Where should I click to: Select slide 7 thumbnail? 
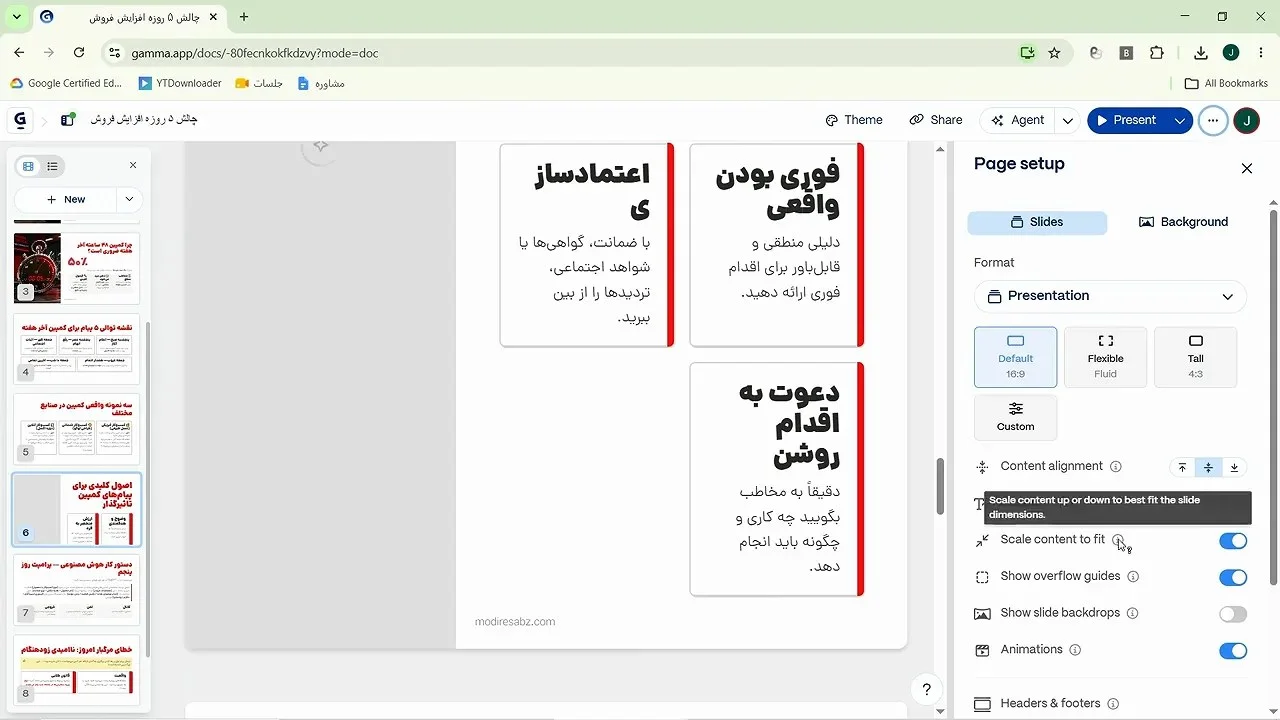coord(76,590)
